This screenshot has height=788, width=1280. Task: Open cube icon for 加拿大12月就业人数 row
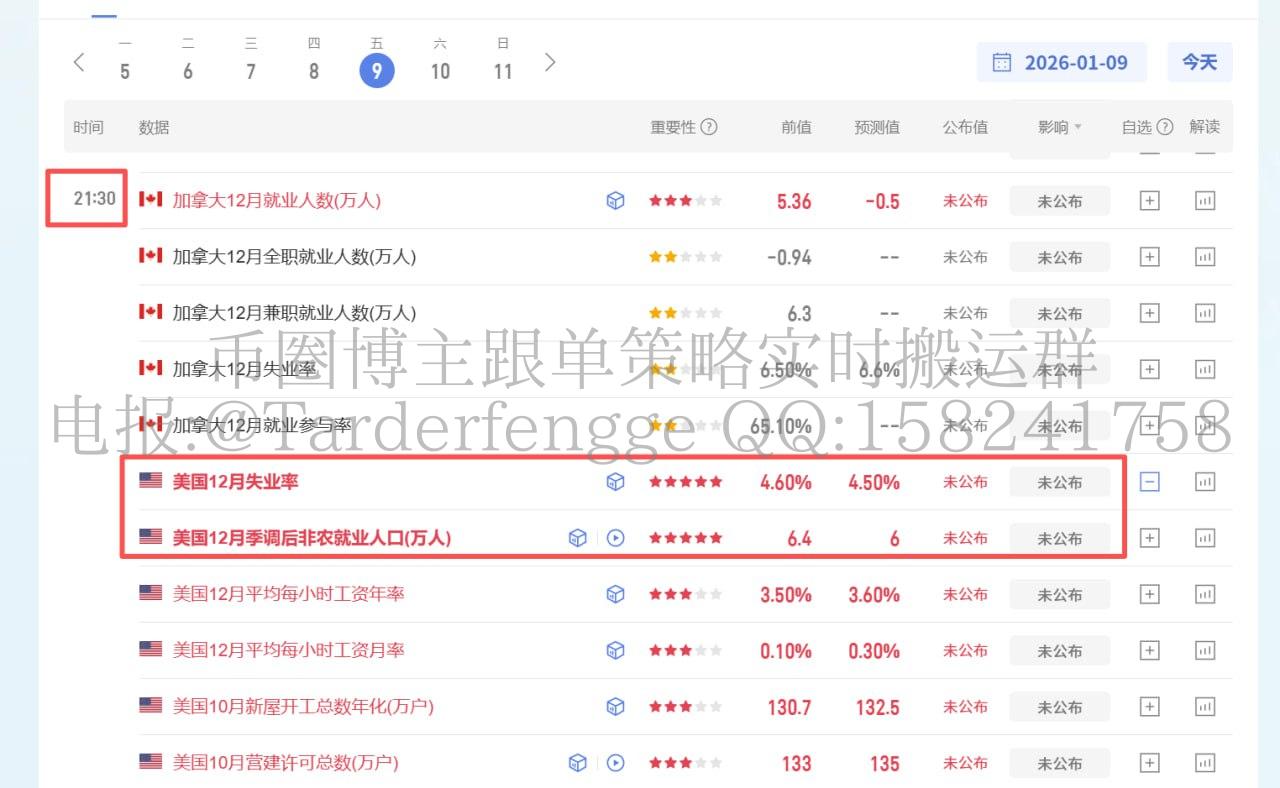point(615,201)
